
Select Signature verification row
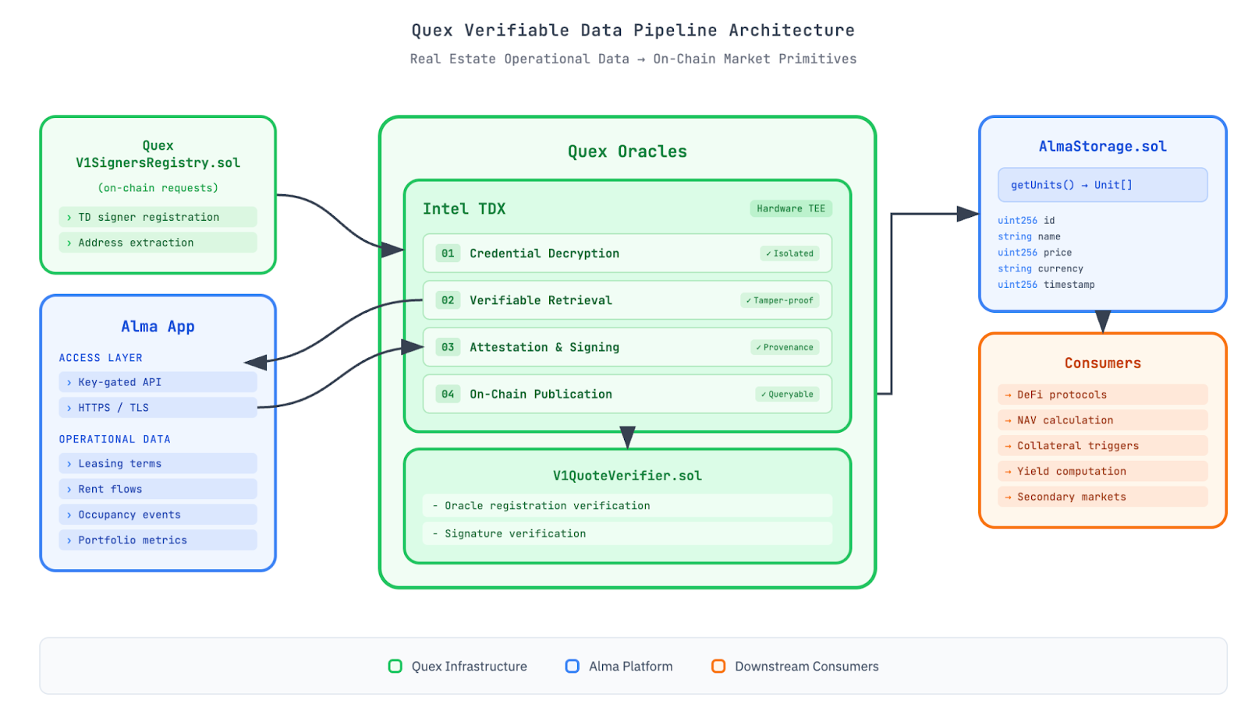[627, 533]
